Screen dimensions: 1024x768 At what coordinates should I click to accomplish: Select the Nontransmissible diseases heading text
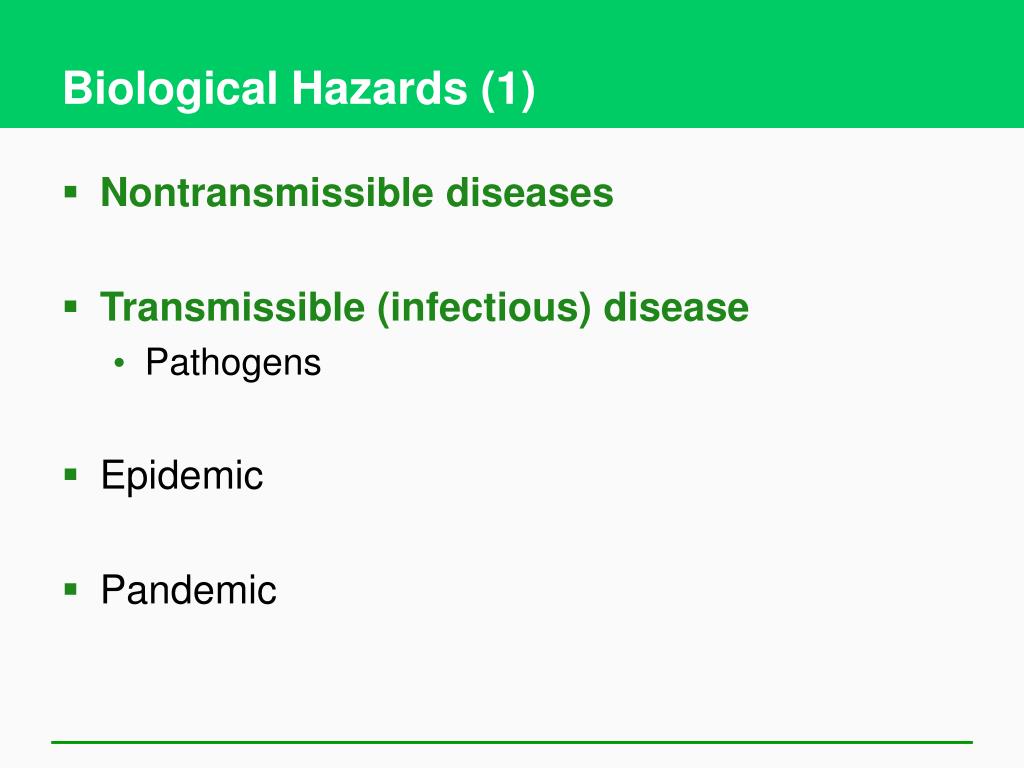[357, 193]
